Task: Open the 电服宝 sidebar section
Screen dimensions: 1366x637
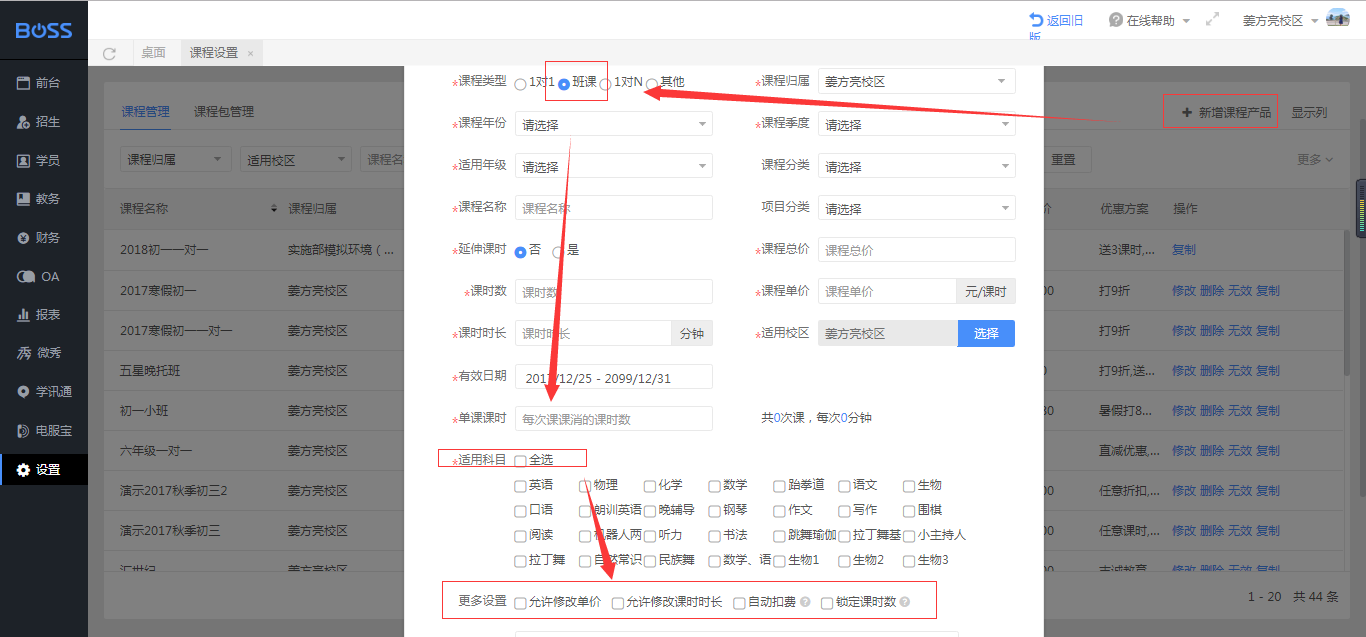Action: point(44,430)
